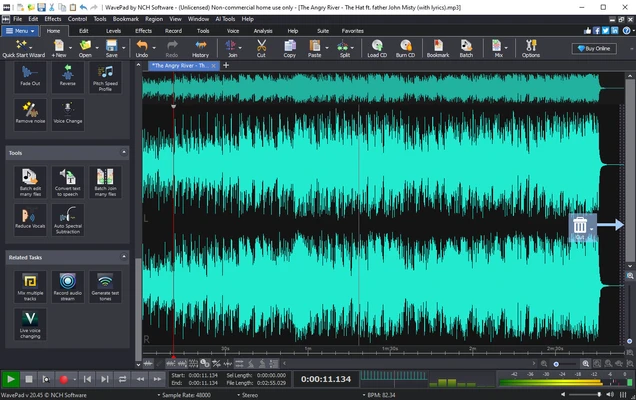Image resolution: width=636 pixels, height=400 pixels.
Task: Click the Buy Online button
Action: click(x=594, y=49)
